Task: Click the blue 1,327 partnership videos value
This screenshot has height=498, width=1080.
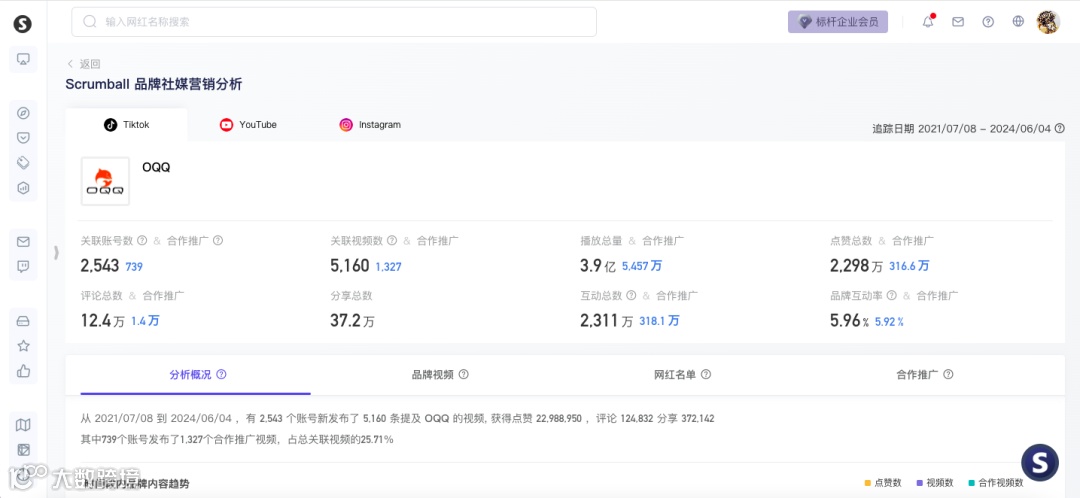Action: [388, 267]
